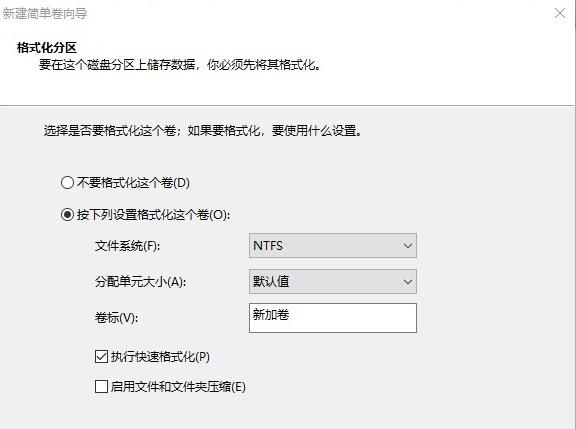The height and width of the screenshot is (429, 576).
Task: Click the 执行快速格式化(P) label text
Action: coord(160,357)
